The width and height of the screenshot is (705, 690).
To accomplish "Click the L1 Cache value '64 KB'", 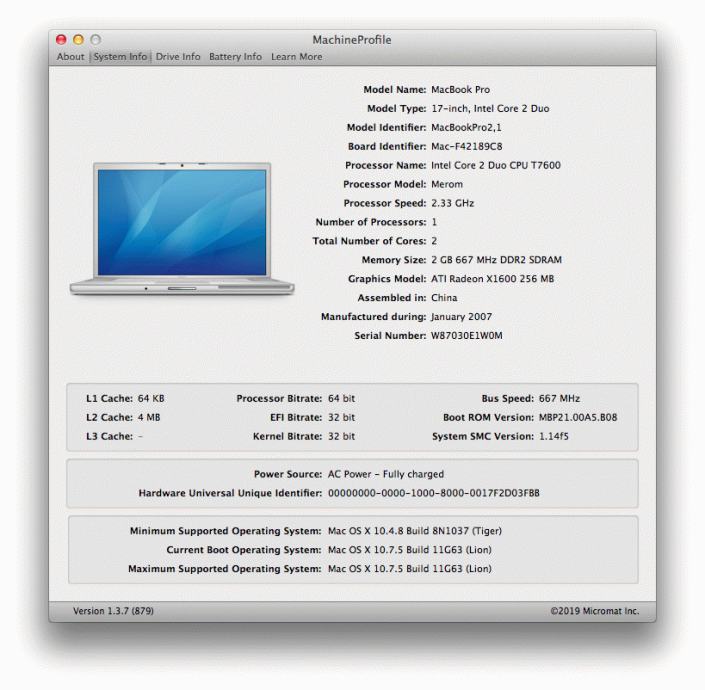I will (x=151, y=399).
